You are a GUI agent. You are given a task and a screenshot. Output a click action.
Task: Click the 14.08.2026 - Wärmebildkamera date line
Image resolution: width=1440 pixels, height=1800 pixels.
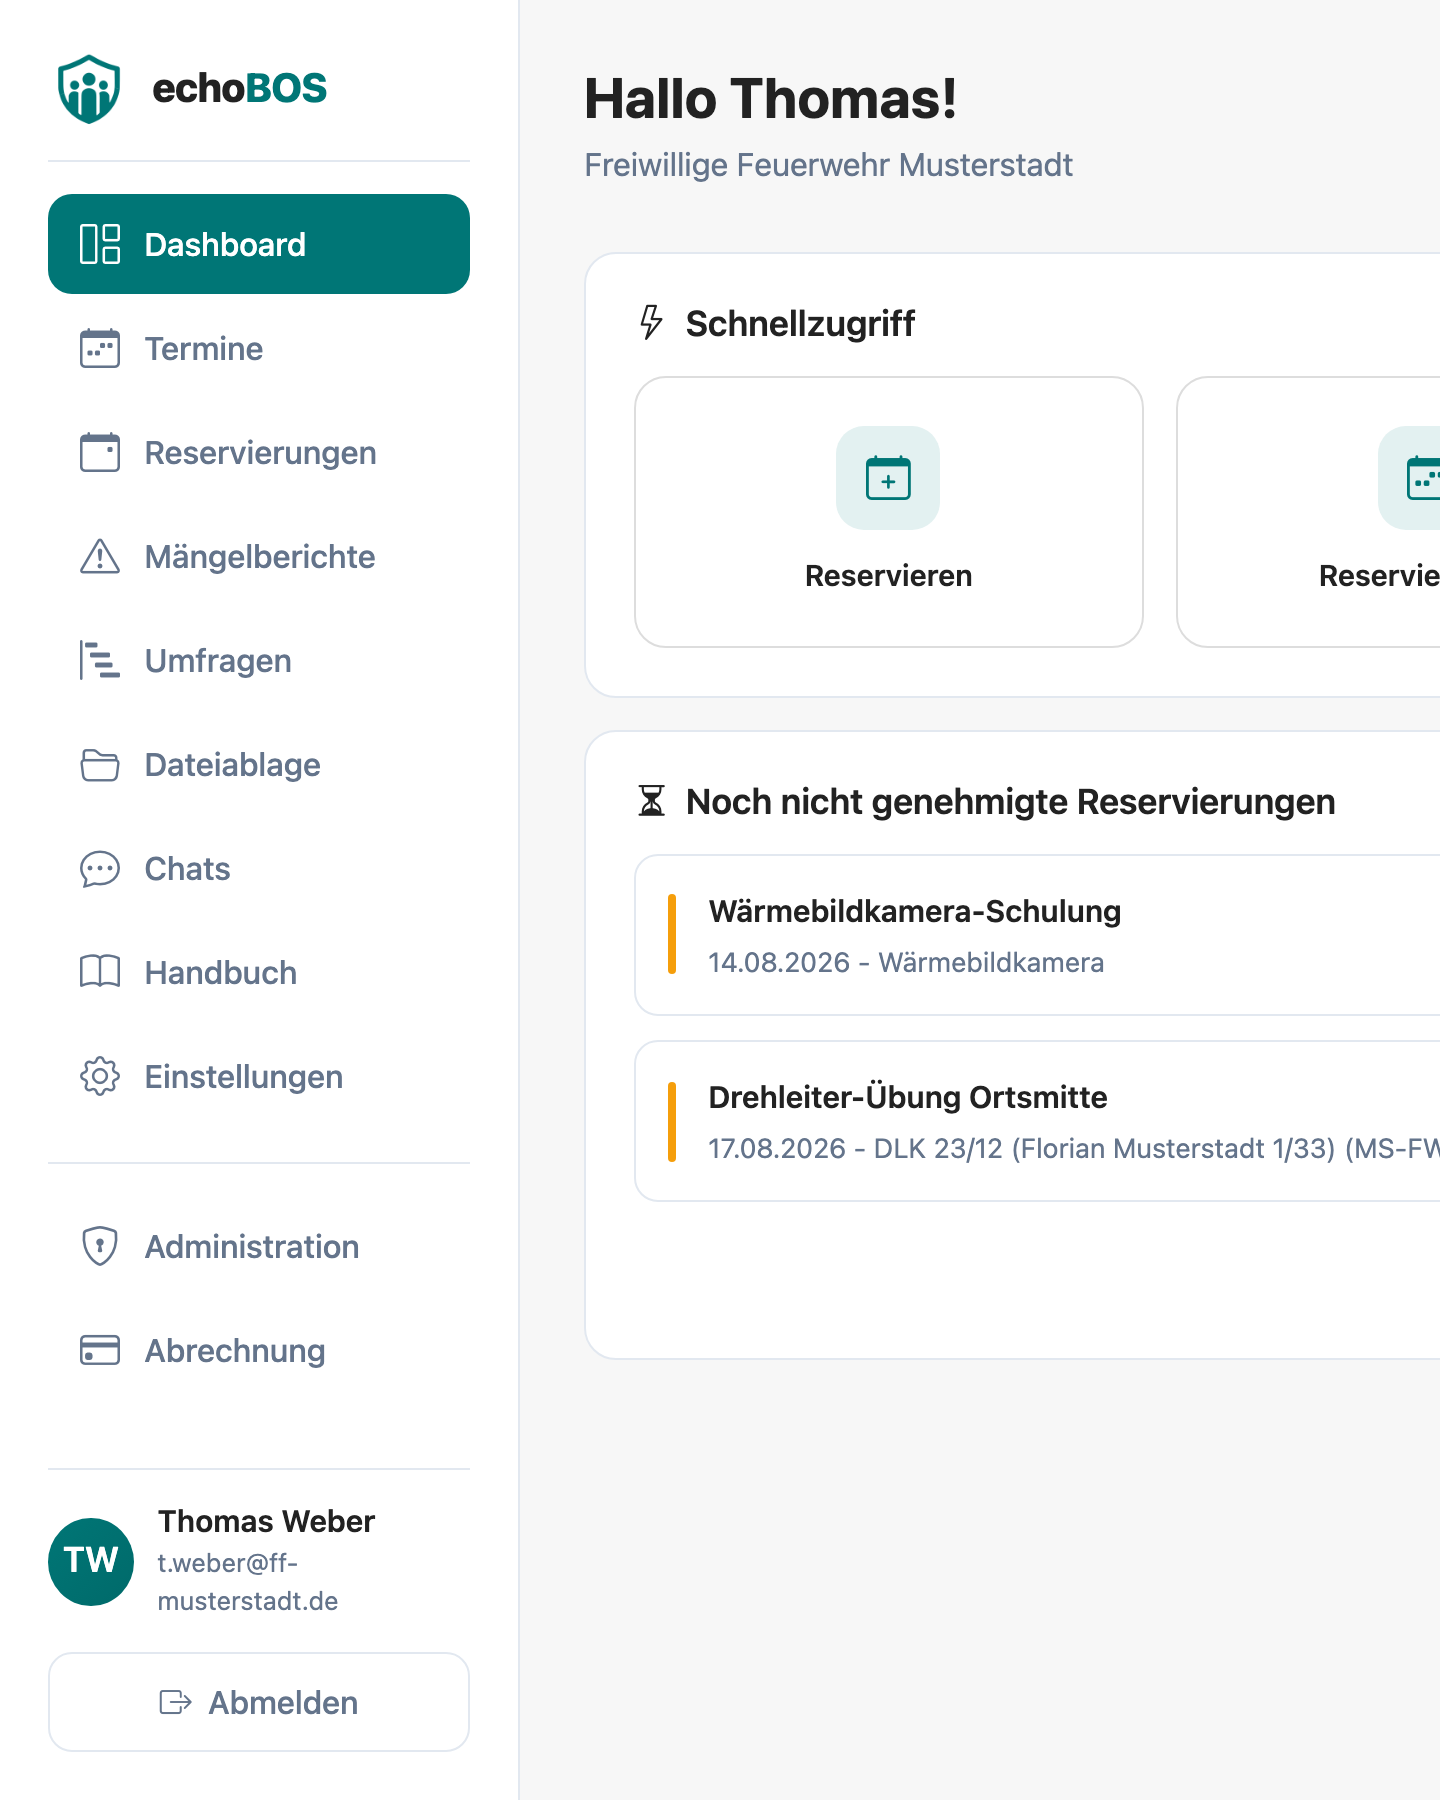point(906,963)
